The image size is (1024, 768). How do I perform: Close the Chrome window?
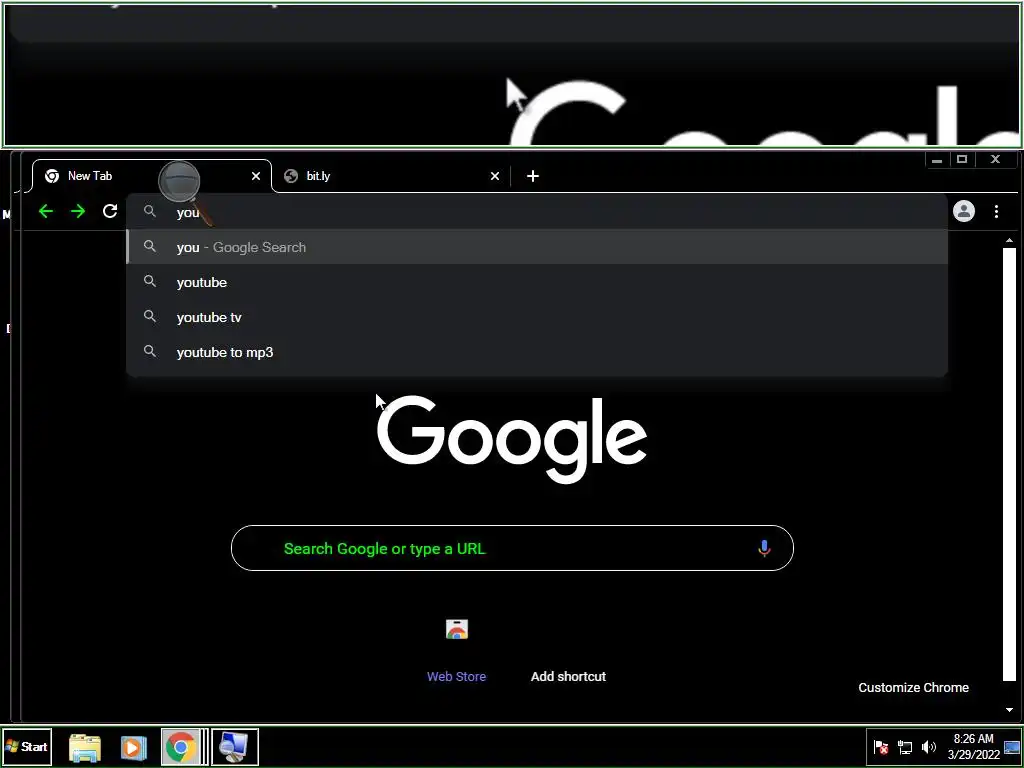click(995, 159)
